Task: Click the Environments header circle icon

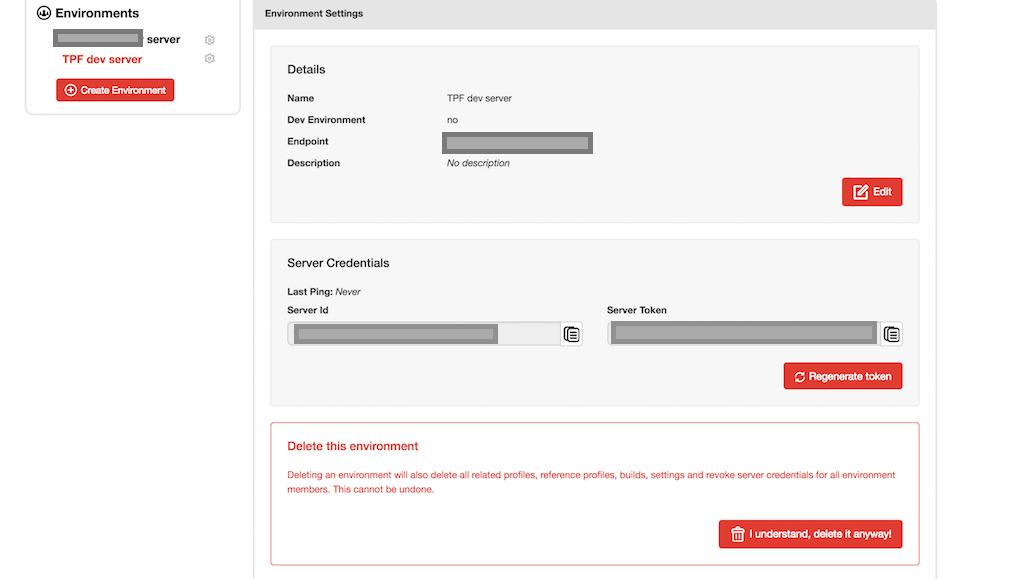Action: click(43, 14)
